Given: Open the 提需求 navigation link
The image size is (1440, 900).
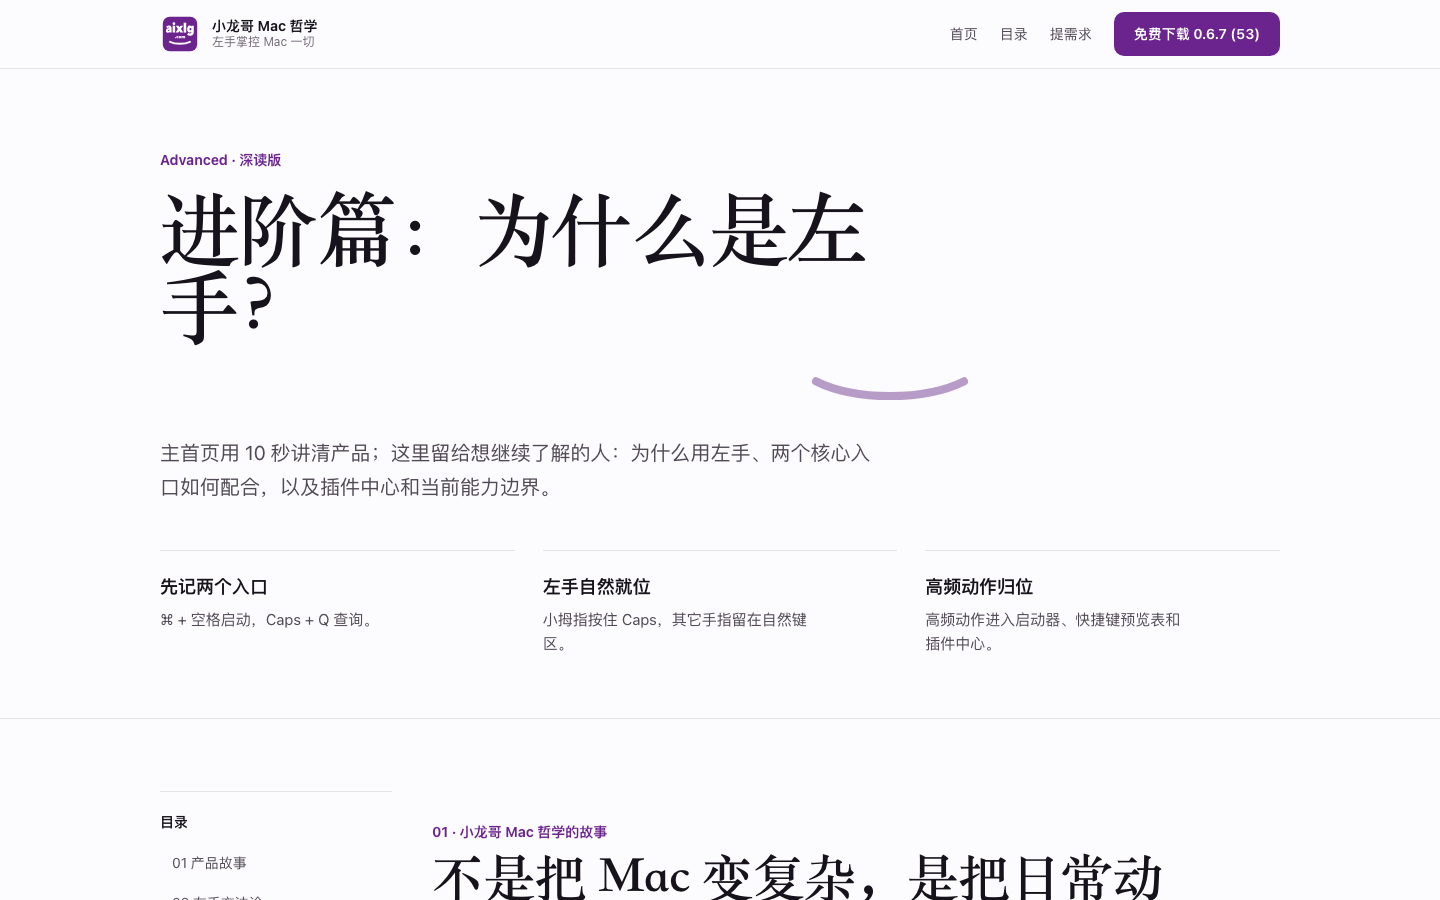Looking at the screenshot, I should click(1070, 34).
